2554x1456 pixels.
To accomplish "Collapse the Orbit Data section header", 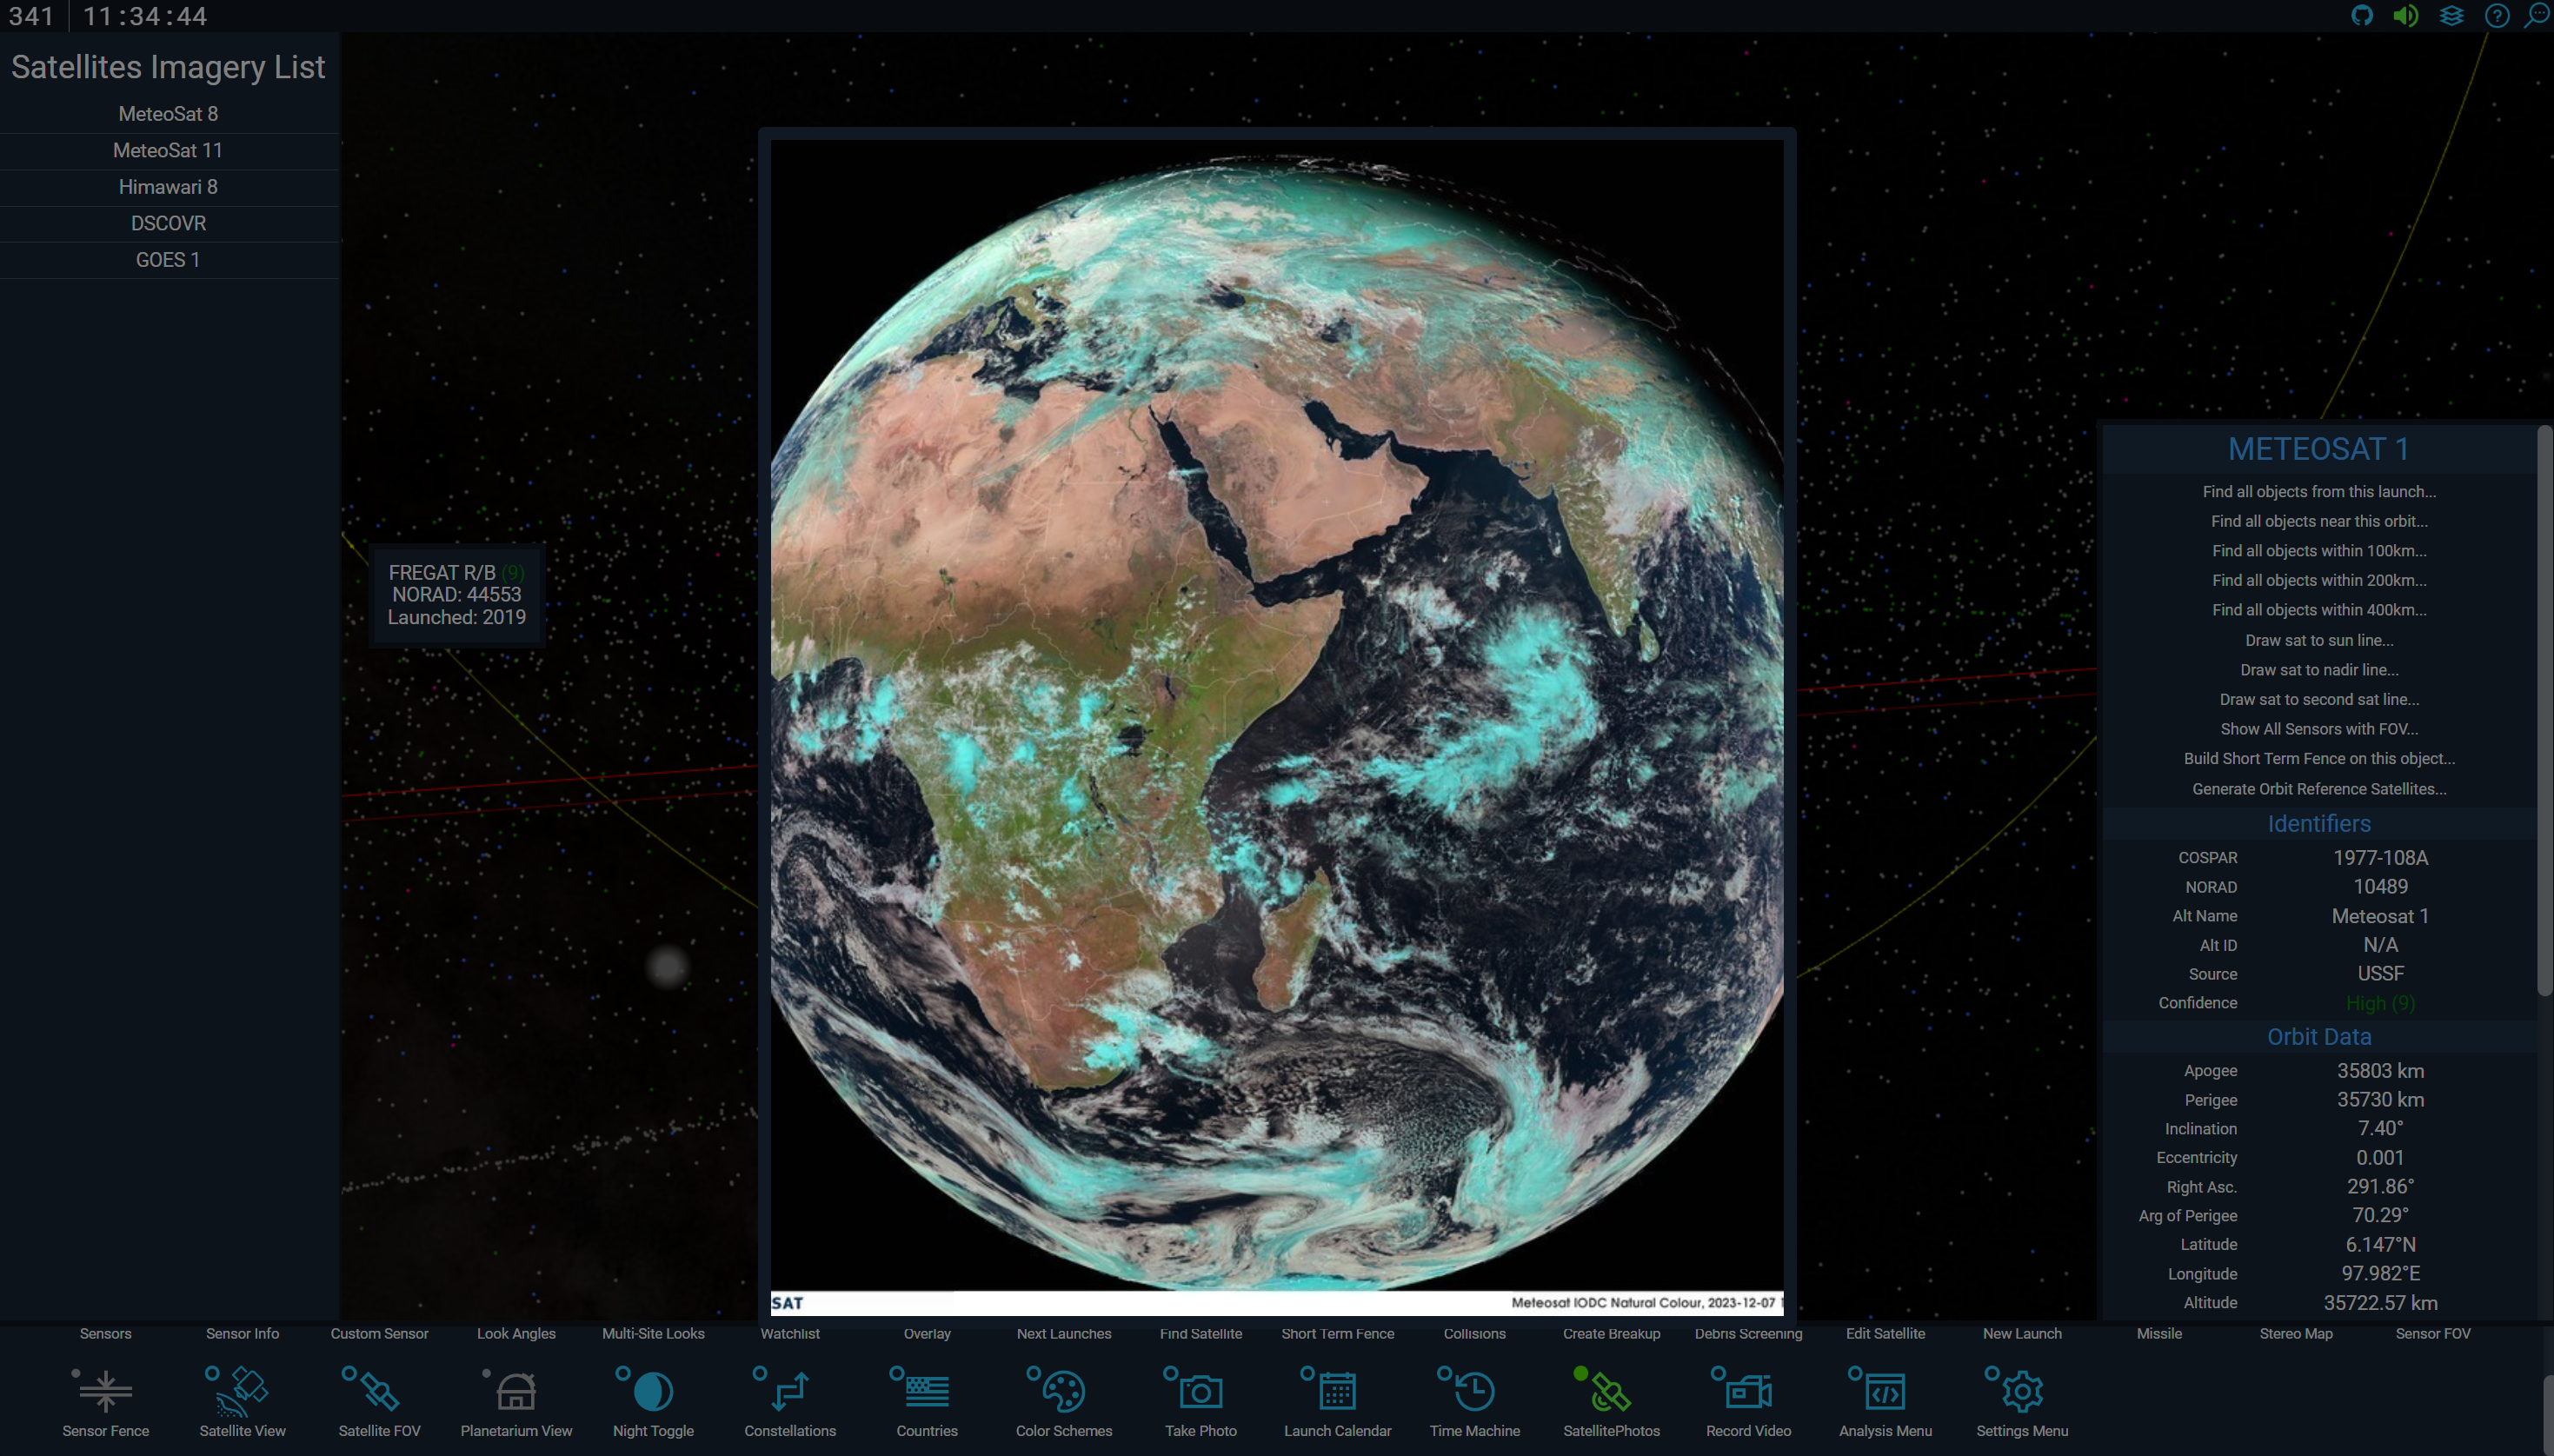I will point(2318,1037).
